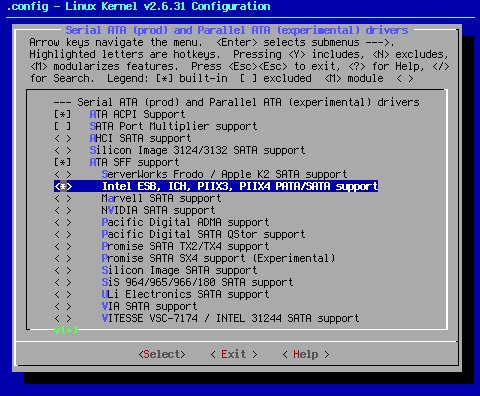This screenshot has height=396, width=480.
Task: Select NVIDIA SATA support entry
Action: [x=158, y=210]
